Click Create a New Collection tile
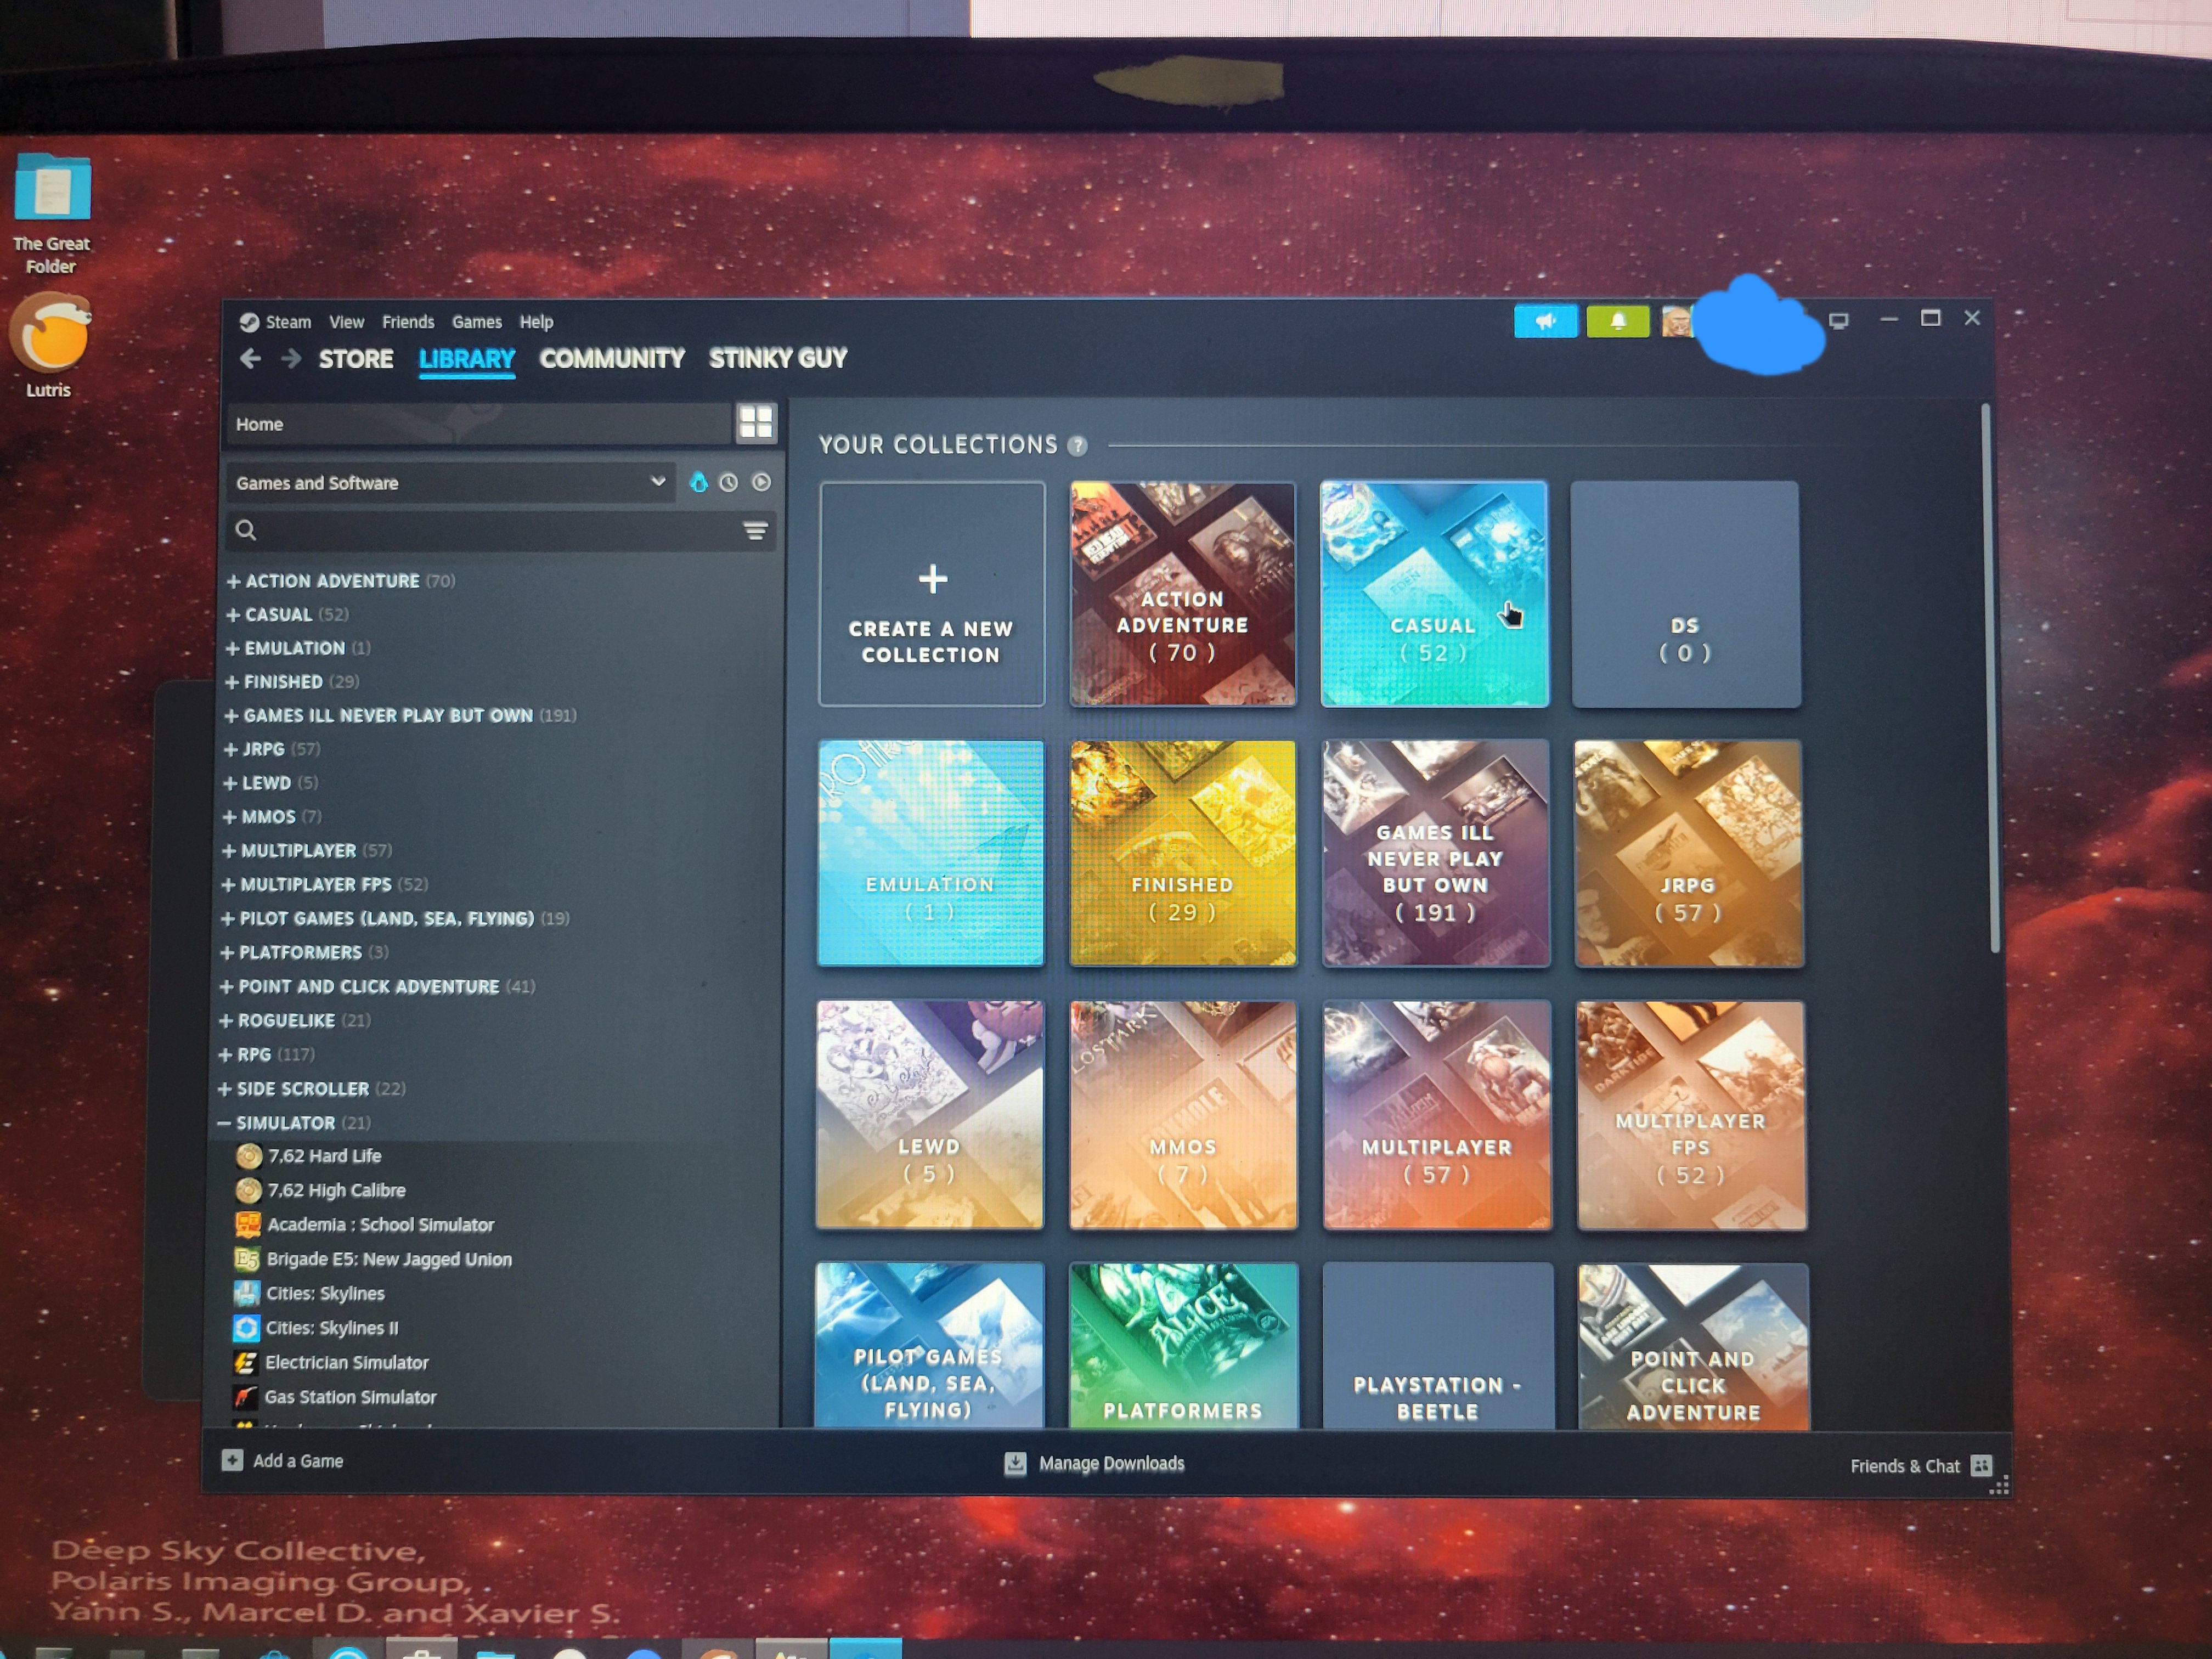 click(x=932, y=594)
